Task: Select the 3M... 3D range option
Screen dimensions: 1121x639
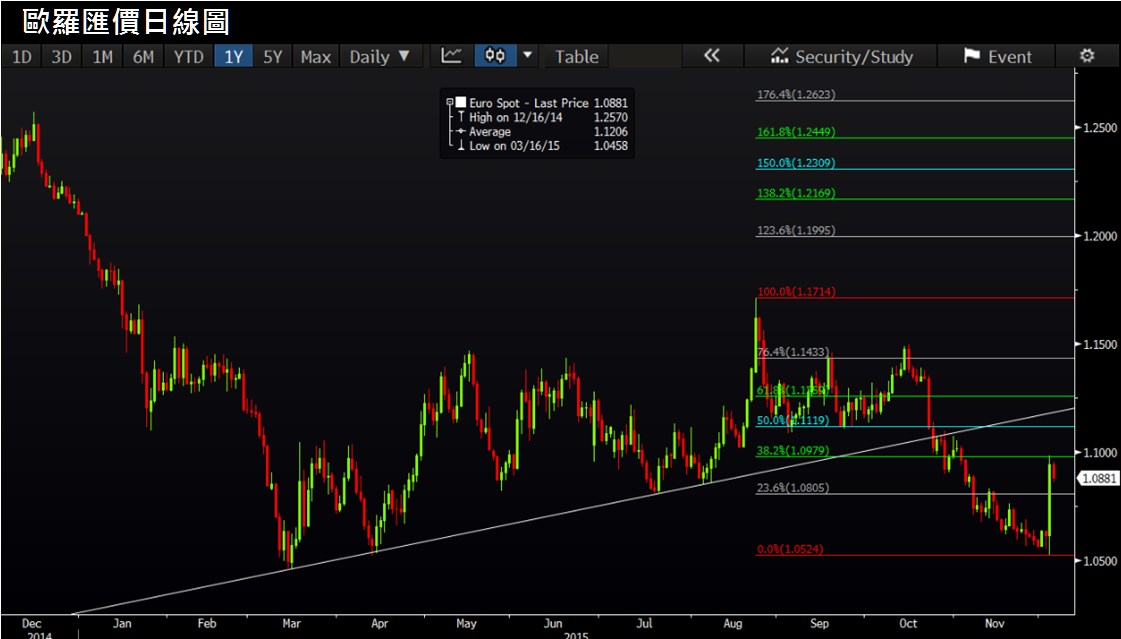Action: click(x=62, y=57)
